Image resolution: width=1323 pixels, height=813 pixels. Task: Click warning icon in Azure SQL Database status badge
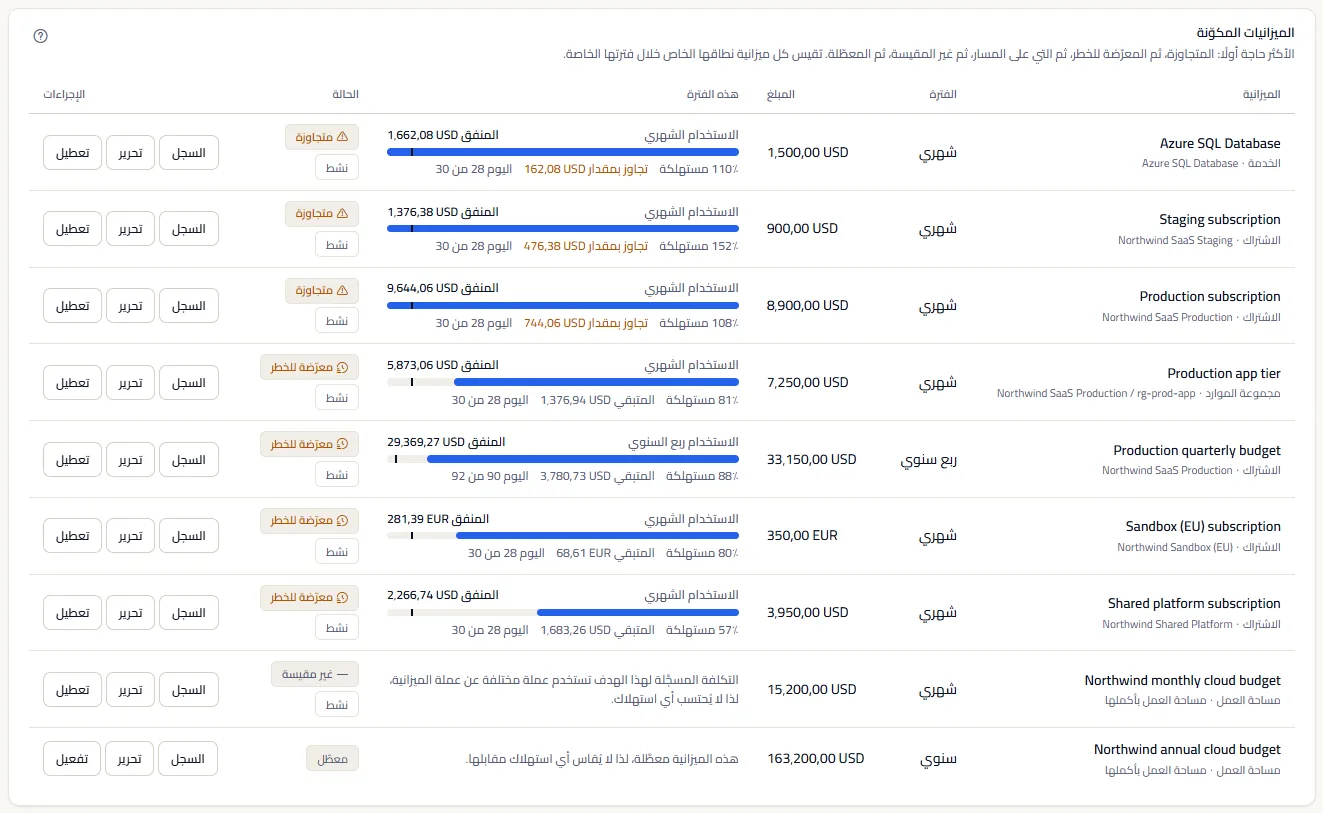(342, 136)
